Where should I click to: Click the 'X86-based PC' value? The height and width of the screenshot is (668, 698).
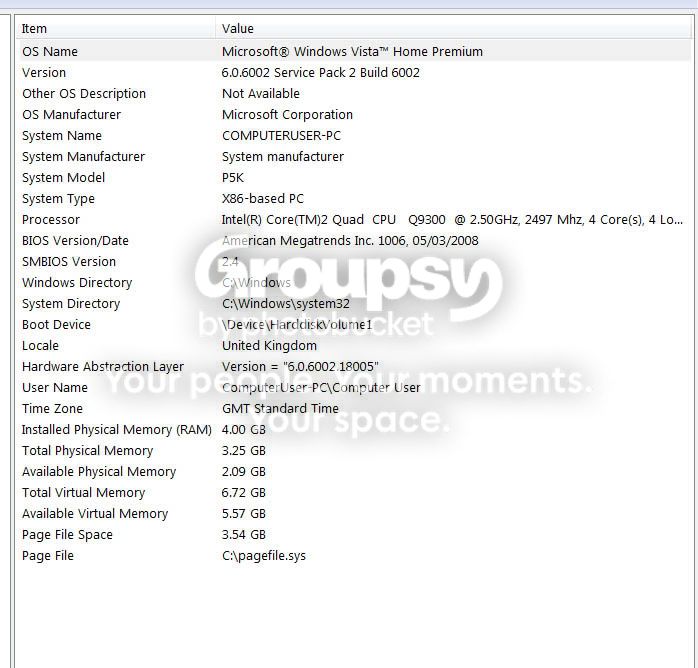[263, 198]
